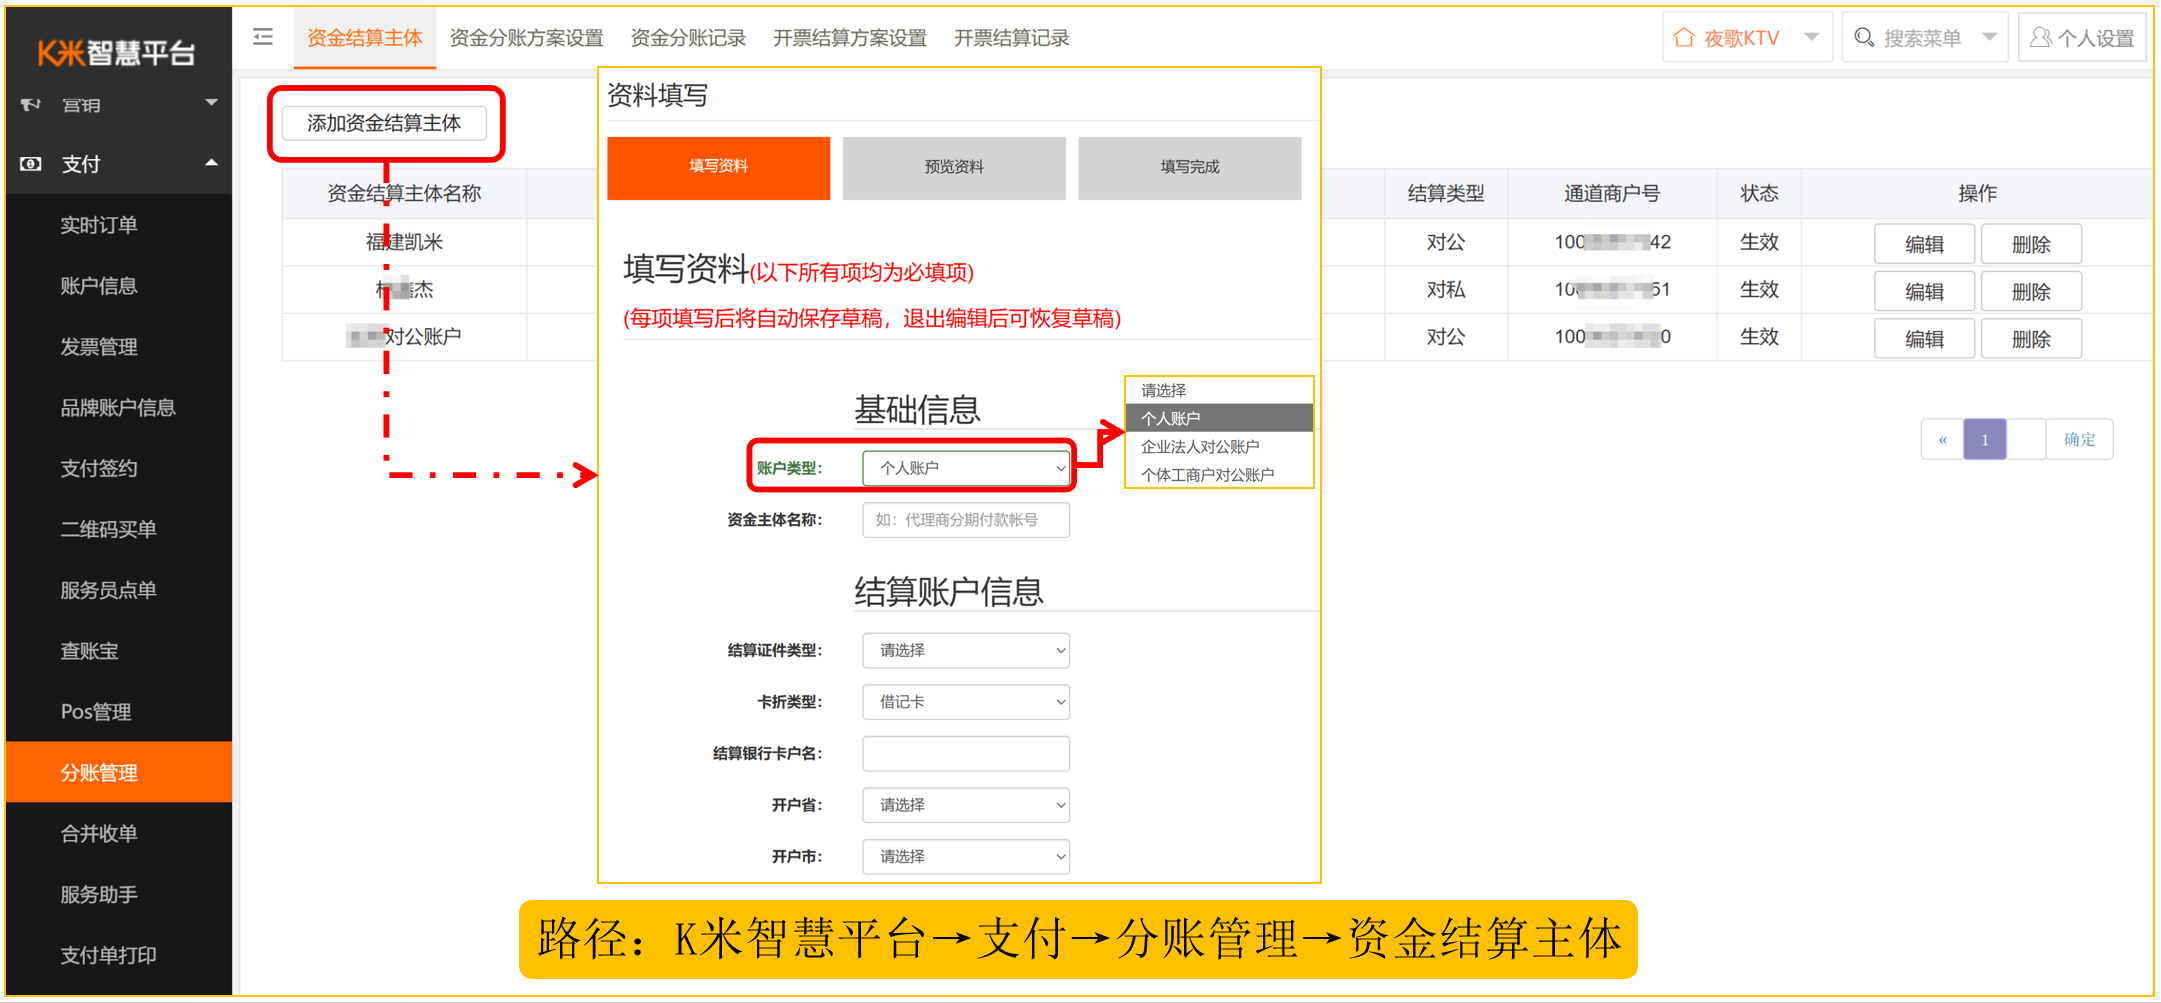Click the megaphone icon beside 营销
This screenshot has width=2161, height=1003.
coord(31,104)
